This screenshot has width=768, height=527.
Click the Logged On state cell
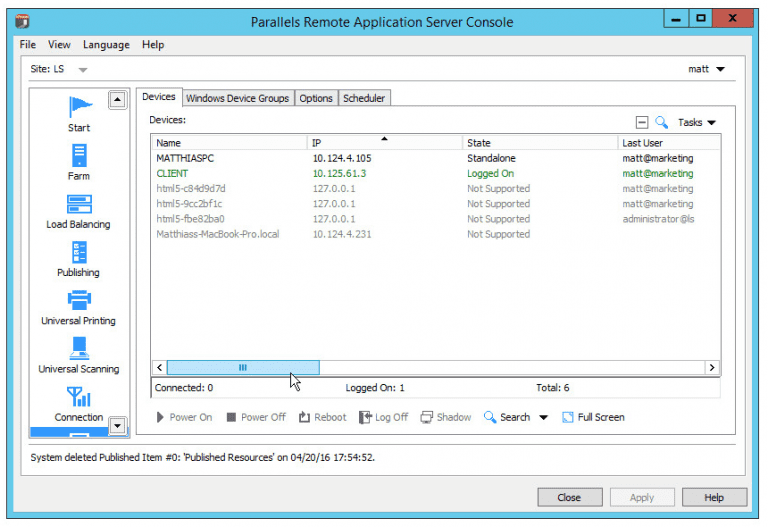click(x=490, y=173)
